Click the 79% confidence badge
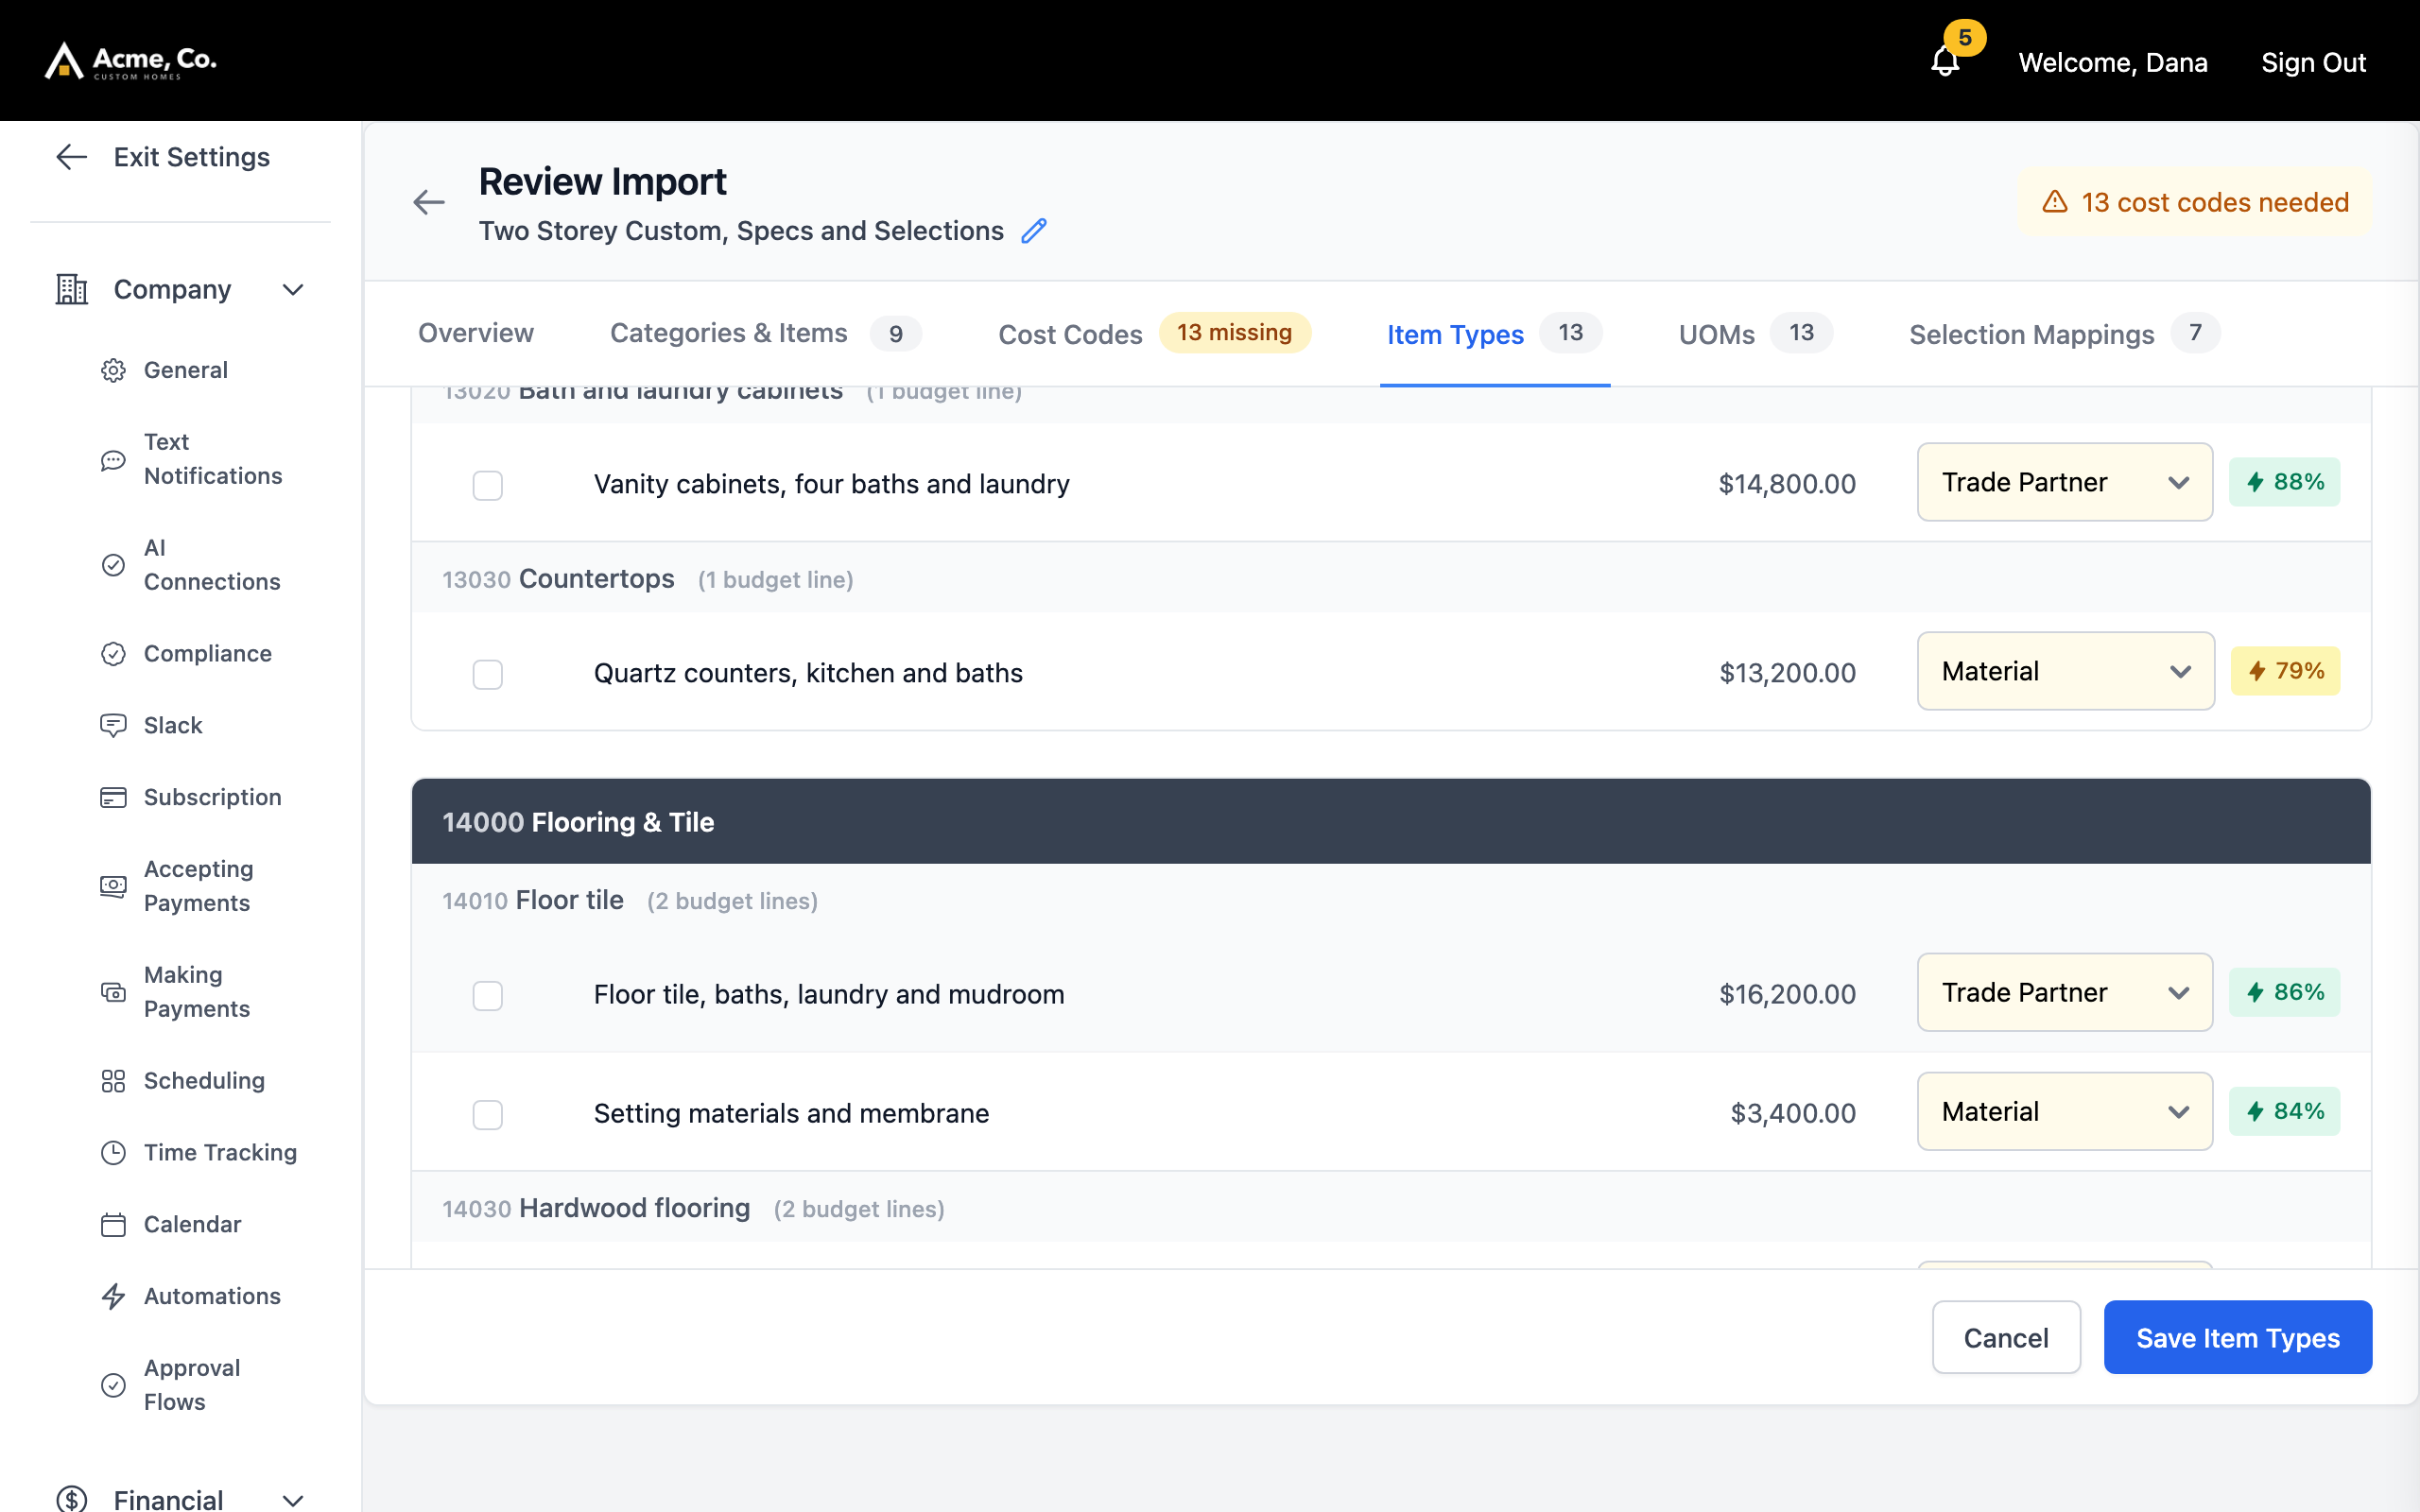Image resolution: width=2420 pixels, height=1512 pixels. pyautogui.click(x=2285, y=671)
